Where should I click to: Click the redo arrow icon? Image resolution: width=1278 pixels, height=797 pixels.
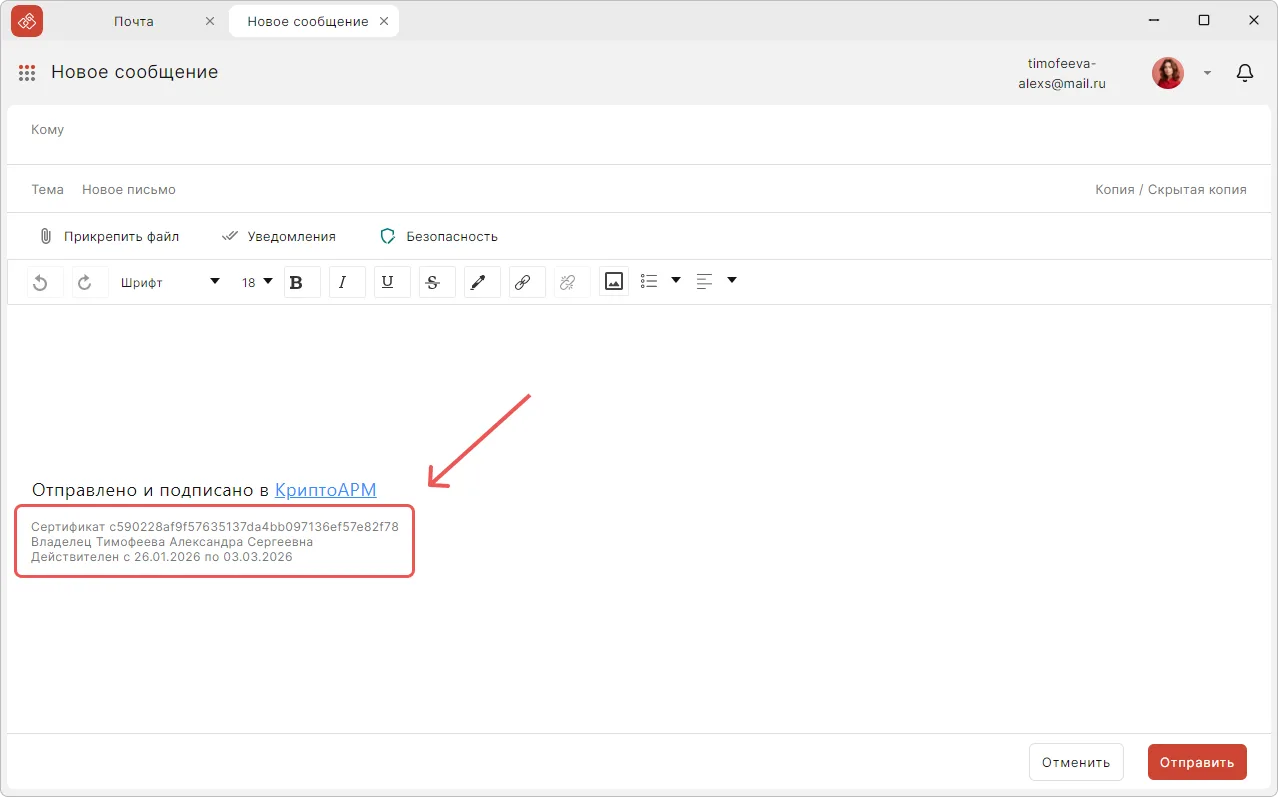85,283
